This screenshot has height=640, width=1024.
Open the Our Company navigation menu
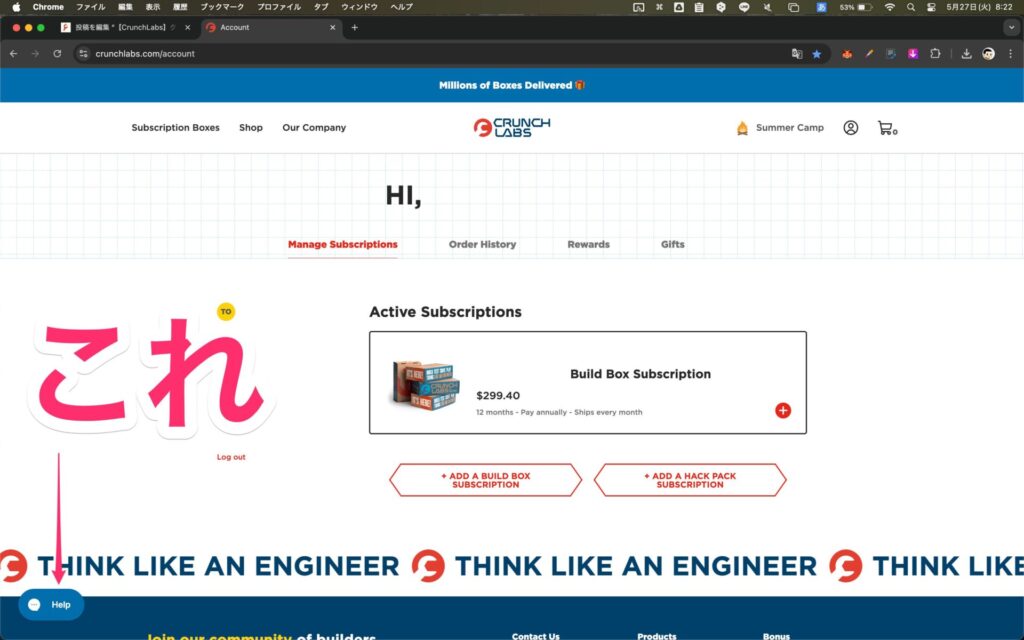(314, 127)
